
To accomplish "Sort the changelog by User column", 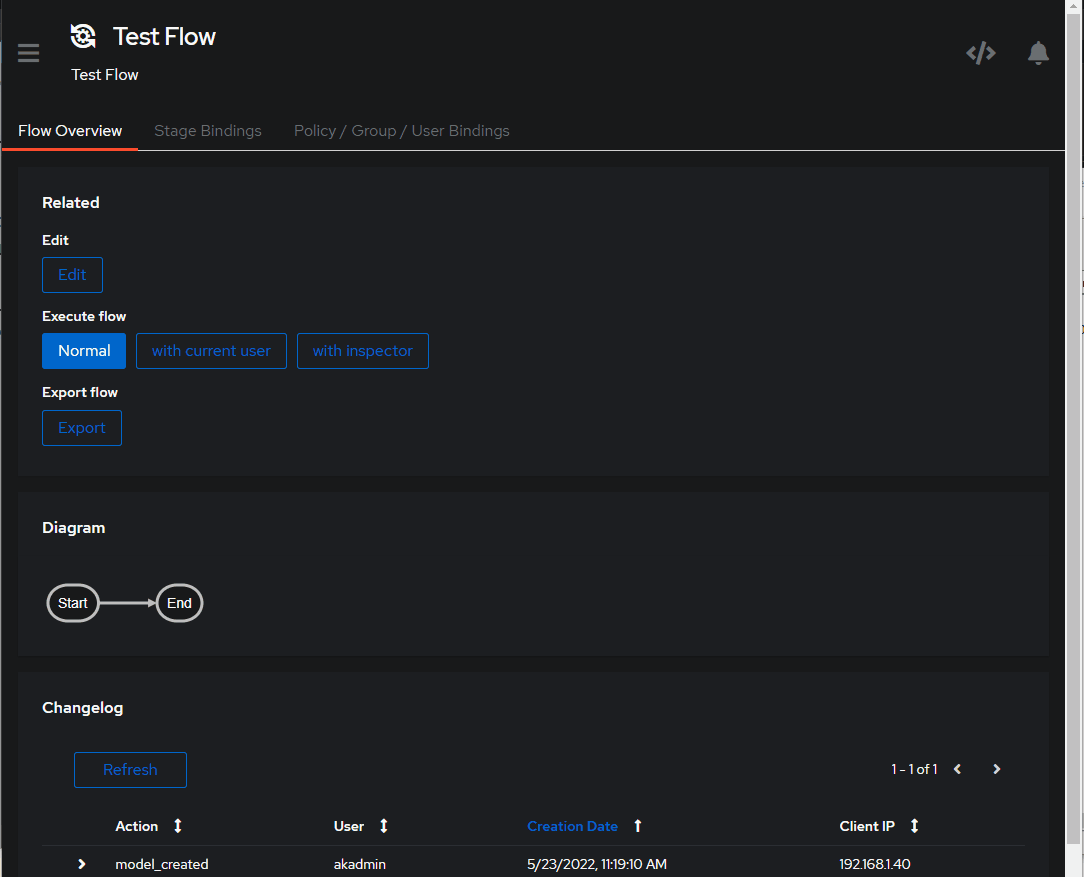I will tap(383, 826).
